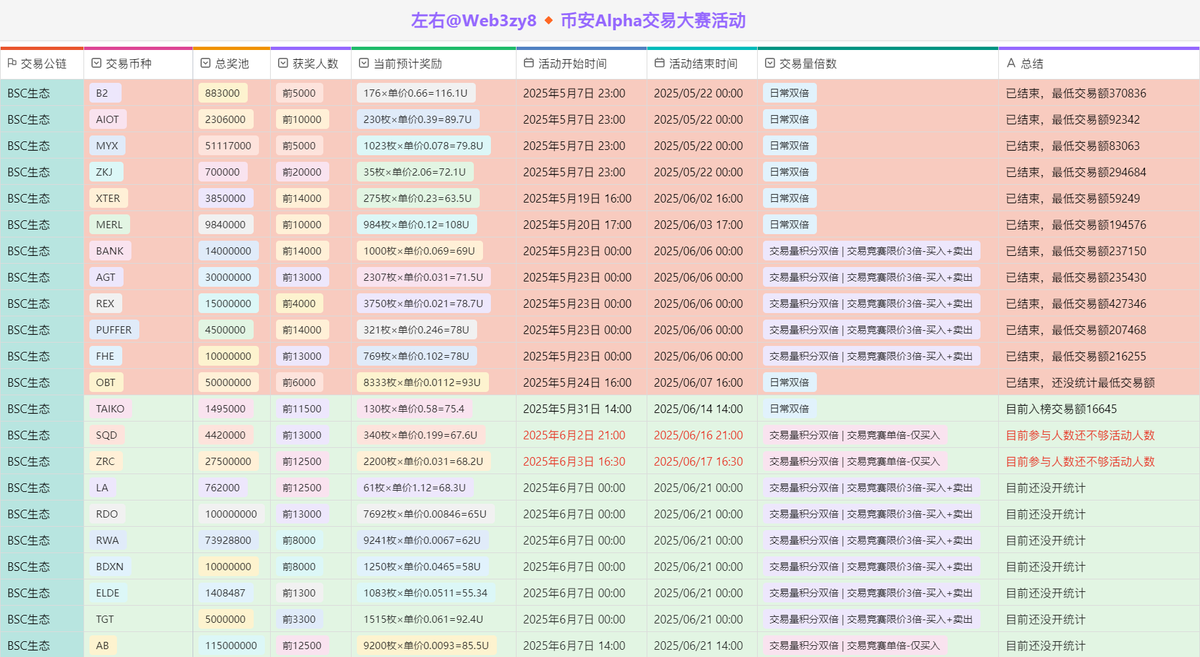1200x657 pixels.
Task: Click the 前6000 winners tag
Action: pos(299,382)
